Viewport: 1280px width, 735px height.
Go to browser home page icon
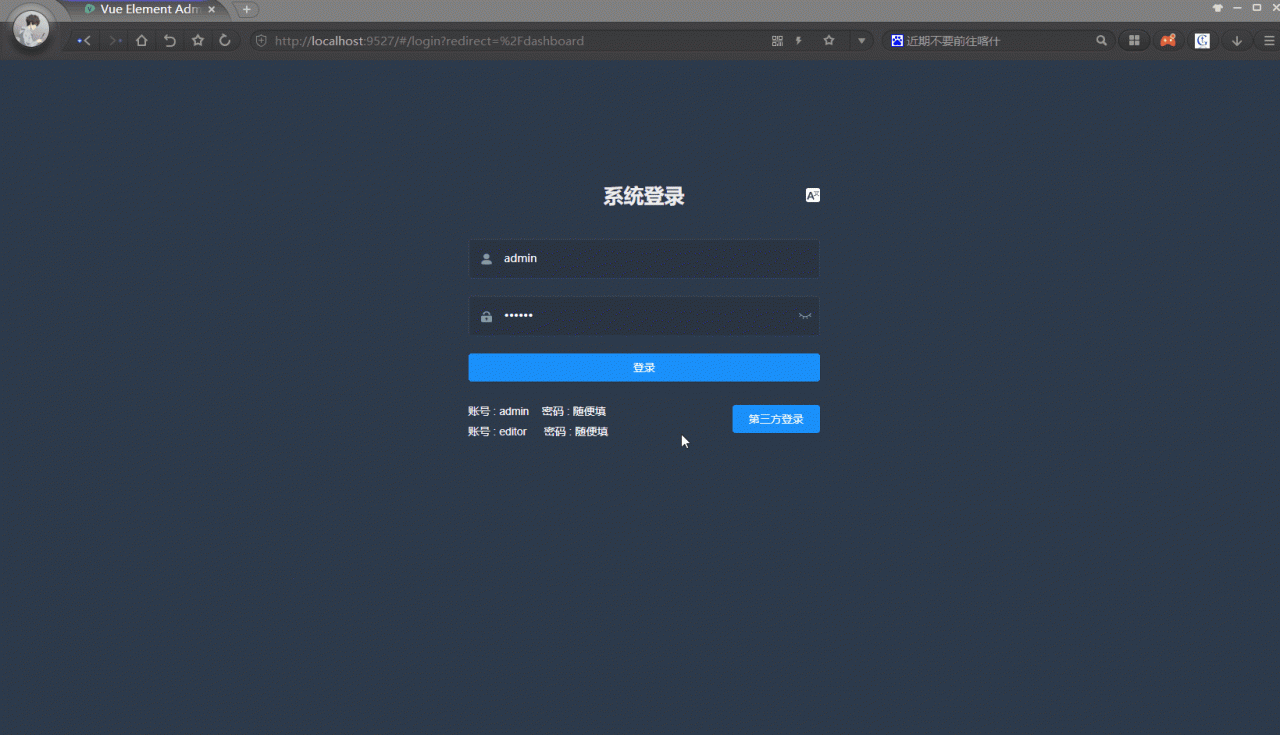142,41
